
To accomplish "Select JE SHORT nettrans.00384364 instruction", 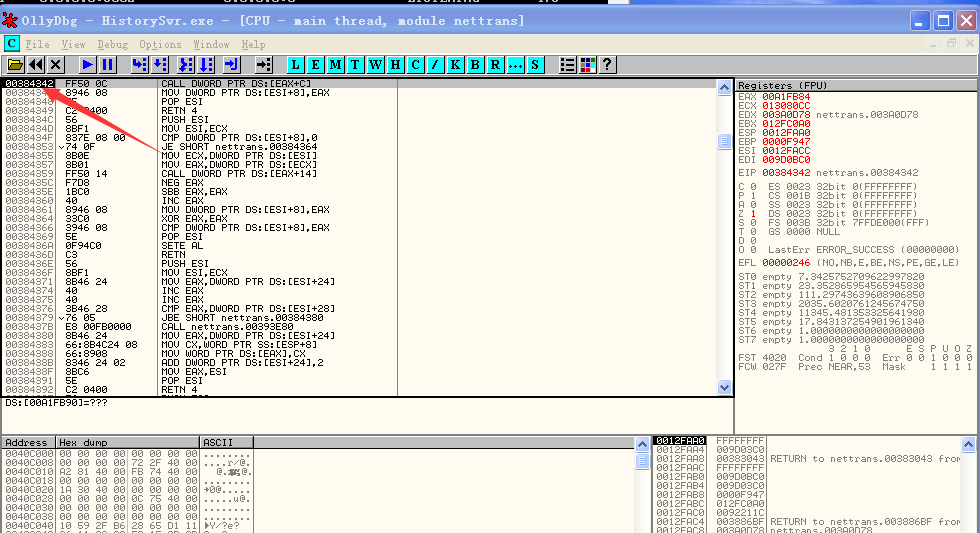I will (239, 147).
